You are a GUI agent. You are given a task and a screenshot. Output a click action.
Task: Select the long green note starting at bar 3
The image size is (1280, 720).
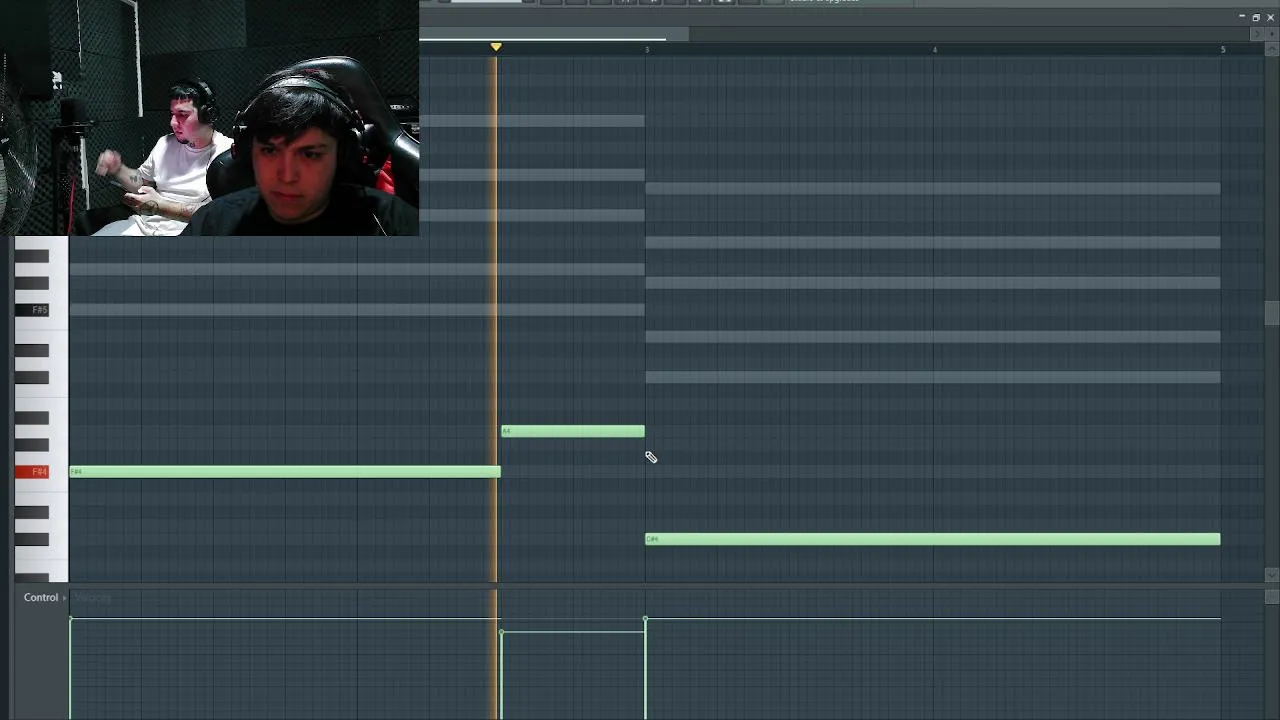933,539
